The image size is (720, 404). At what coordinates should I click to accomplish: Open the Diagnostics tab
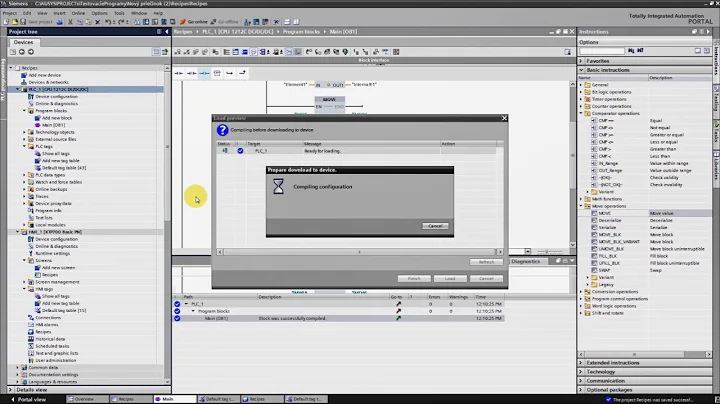(525, 261)
